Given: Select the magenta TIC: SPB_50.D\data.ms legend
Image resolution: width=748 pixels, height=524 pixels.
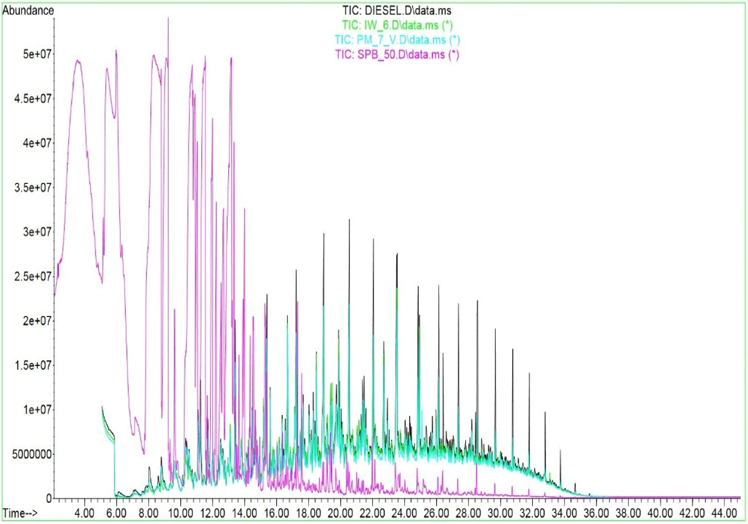Looking at the screenshot, I should click(397, 54).
